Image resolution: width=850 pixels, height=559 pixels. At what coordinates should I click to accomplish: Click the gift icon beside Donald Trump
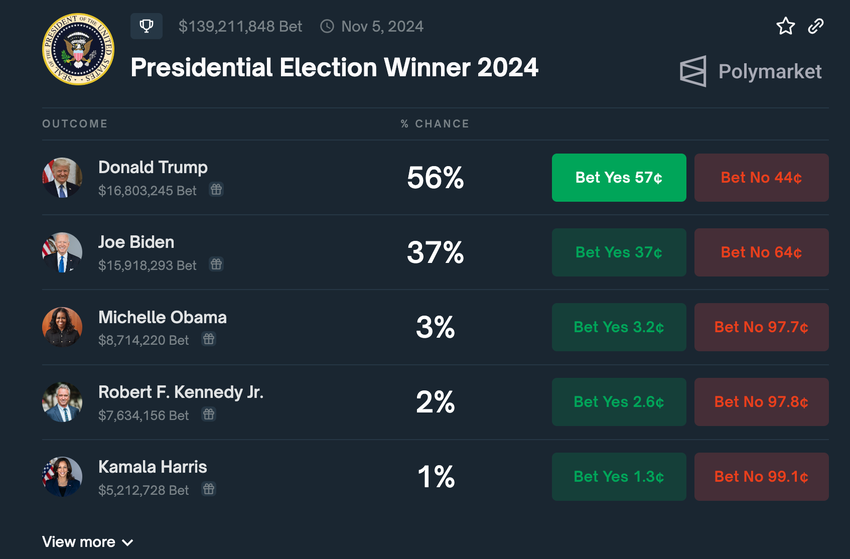click(x=216, y=190)
